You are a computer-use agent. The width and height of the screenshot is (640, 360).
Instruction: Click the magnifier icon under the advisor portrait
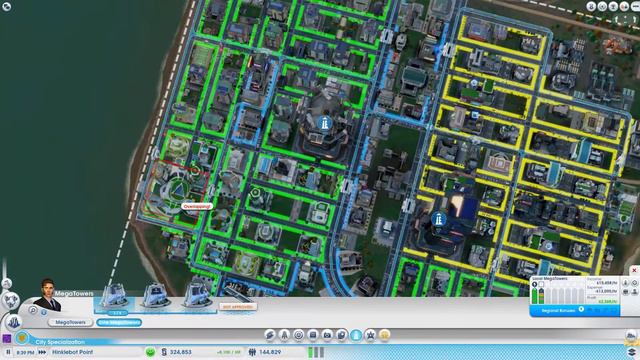point(33,311)
